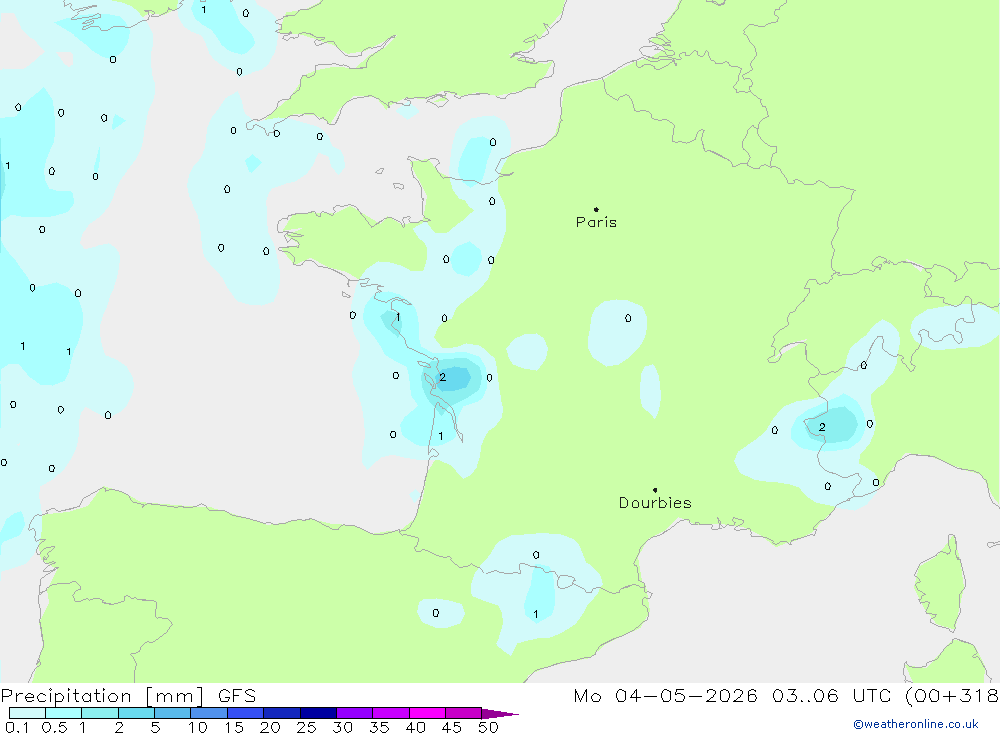Image resolution: width=1000 pixels, height=733 pixels.
Task: Pick the 40–45 mm magenta legend swatch
Action: 427,713
